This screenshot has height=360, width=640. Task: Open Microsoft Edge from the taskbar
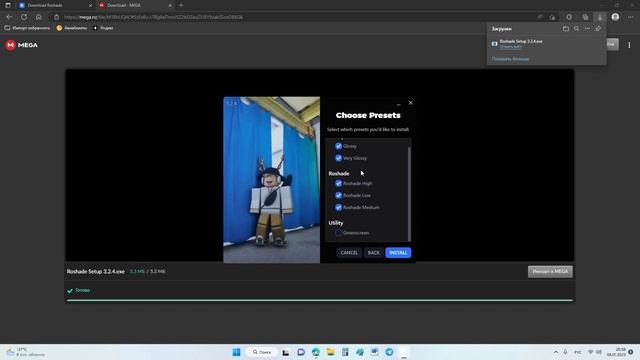coord(316,352)
